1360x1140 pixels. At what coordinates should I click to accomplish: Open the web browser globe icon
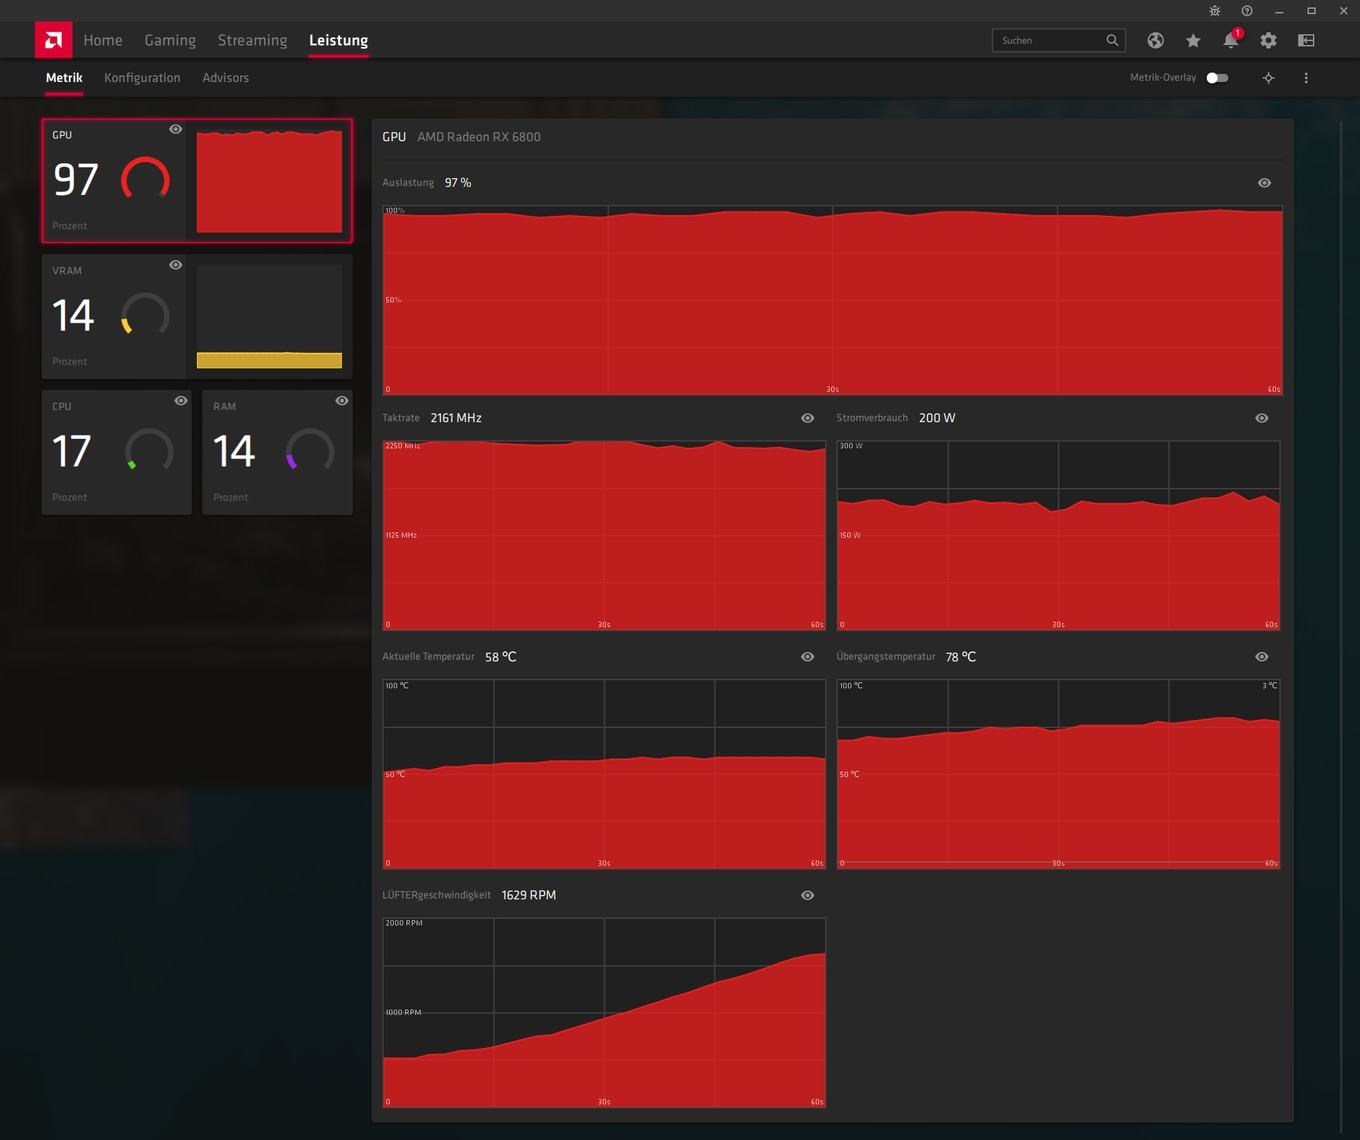[1155, 40]
